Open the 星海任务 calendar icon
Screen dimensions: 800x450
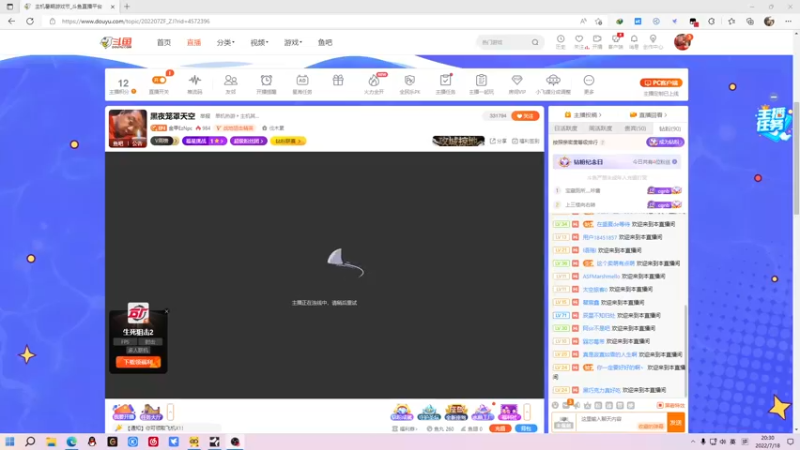coord(302,80)
